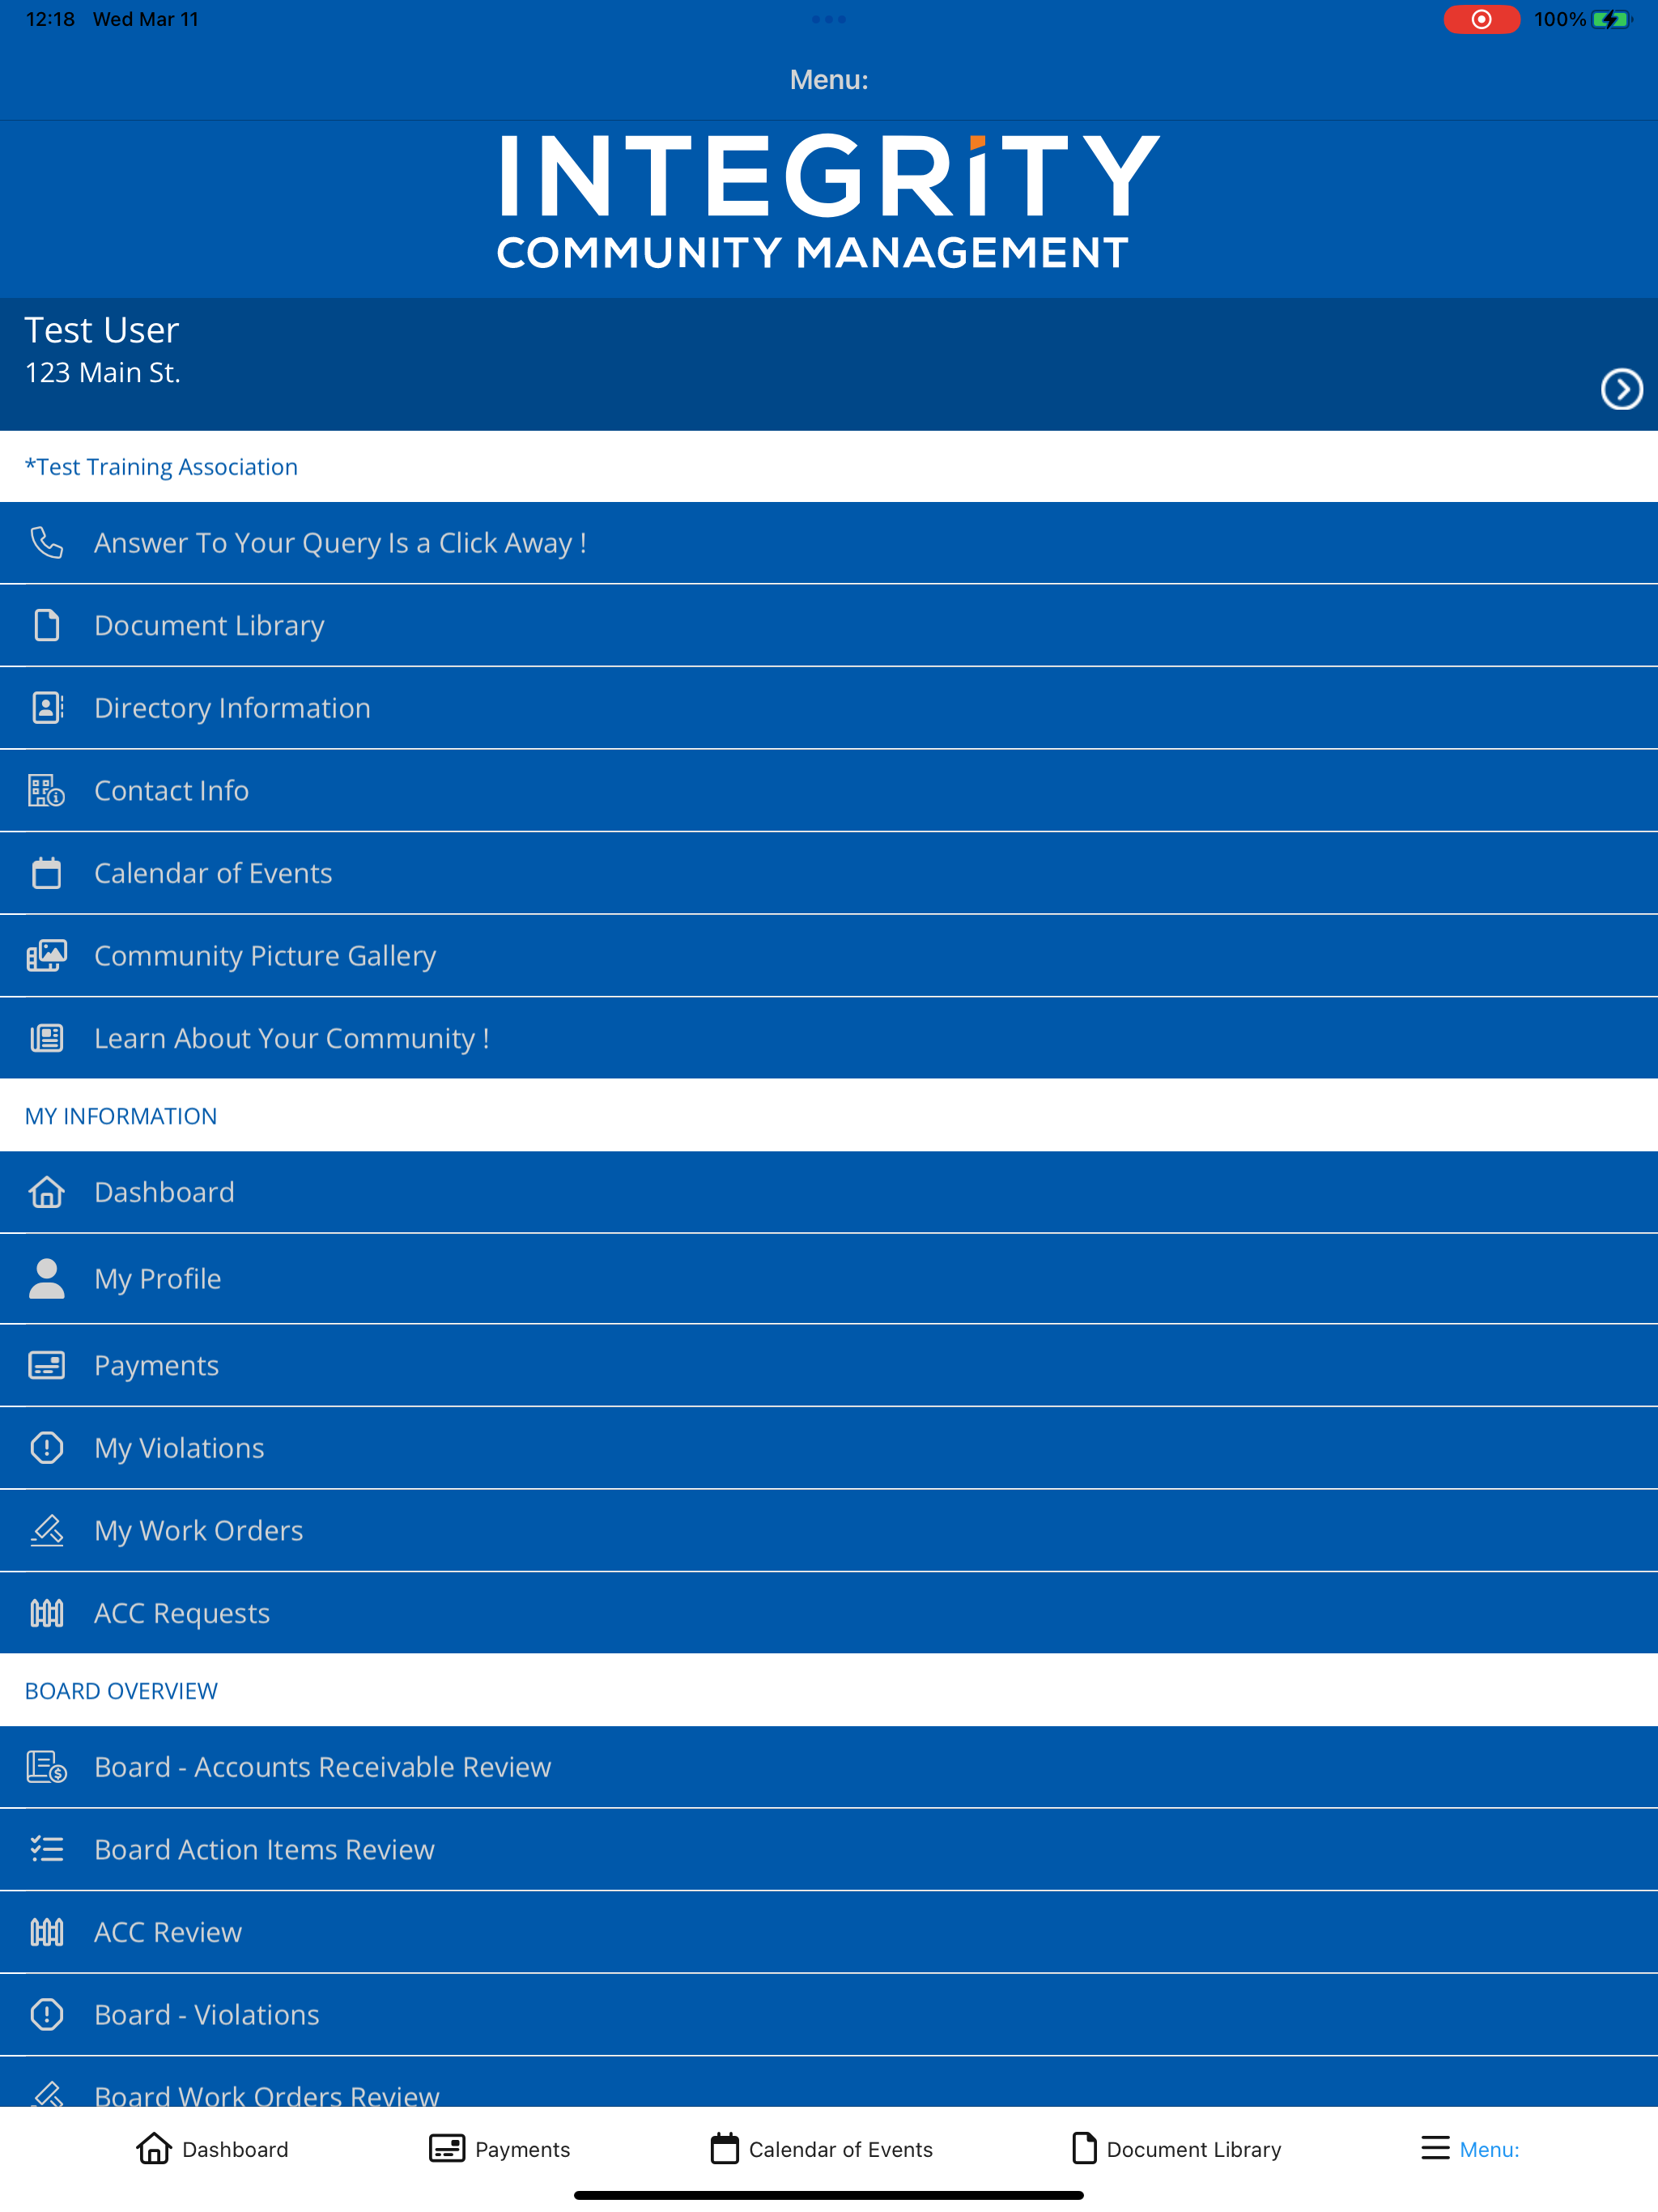Image resolution: width=1658 pixels, height=2212 pixels.
Task: Tap the fence icon beside ACC Requests
Action: point(46,1613)
